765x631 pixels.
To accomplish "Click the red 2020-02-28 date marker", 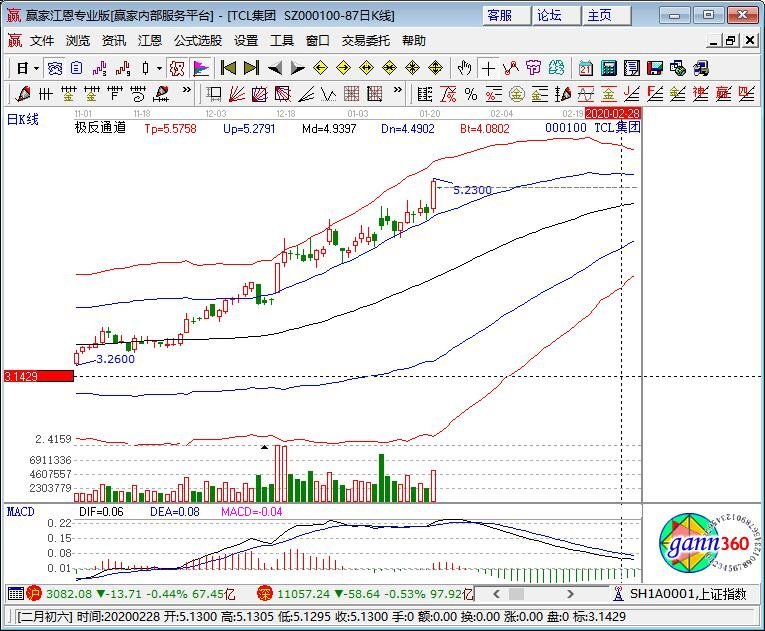I will pos(612,114).
